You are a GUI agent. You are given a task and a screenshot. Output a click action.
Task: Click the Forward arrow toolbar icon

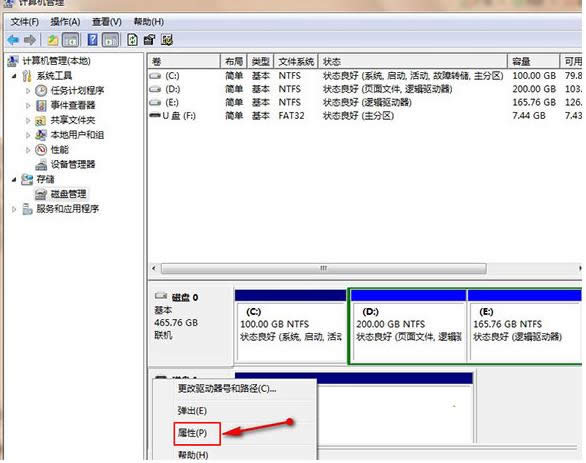30,40
